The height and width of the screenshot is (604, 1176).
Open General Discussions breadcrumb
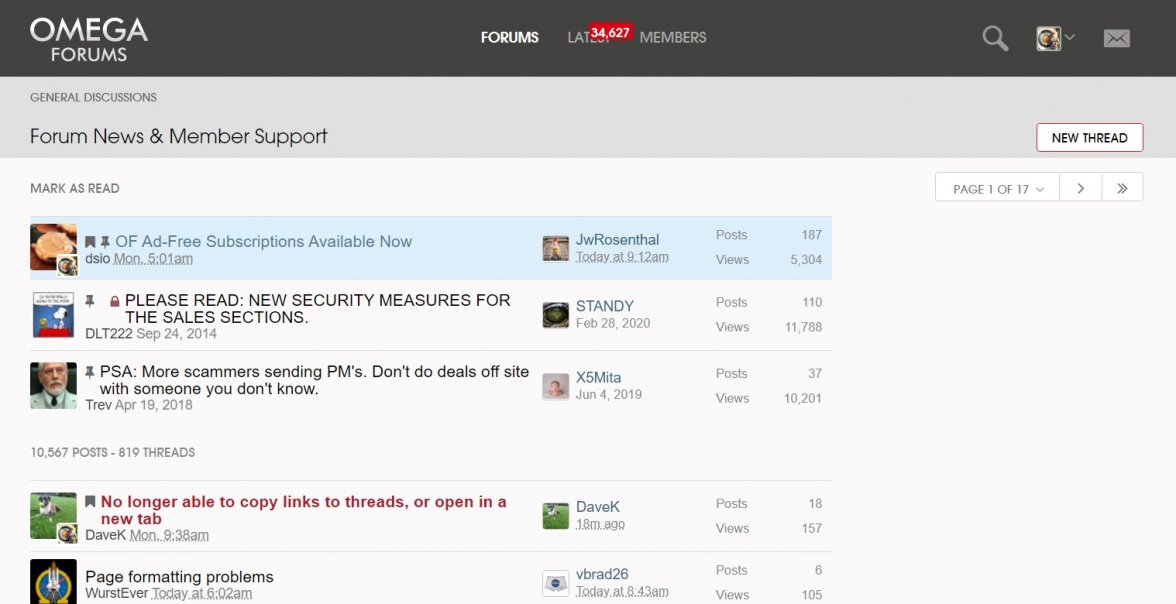tap(93, 97)
